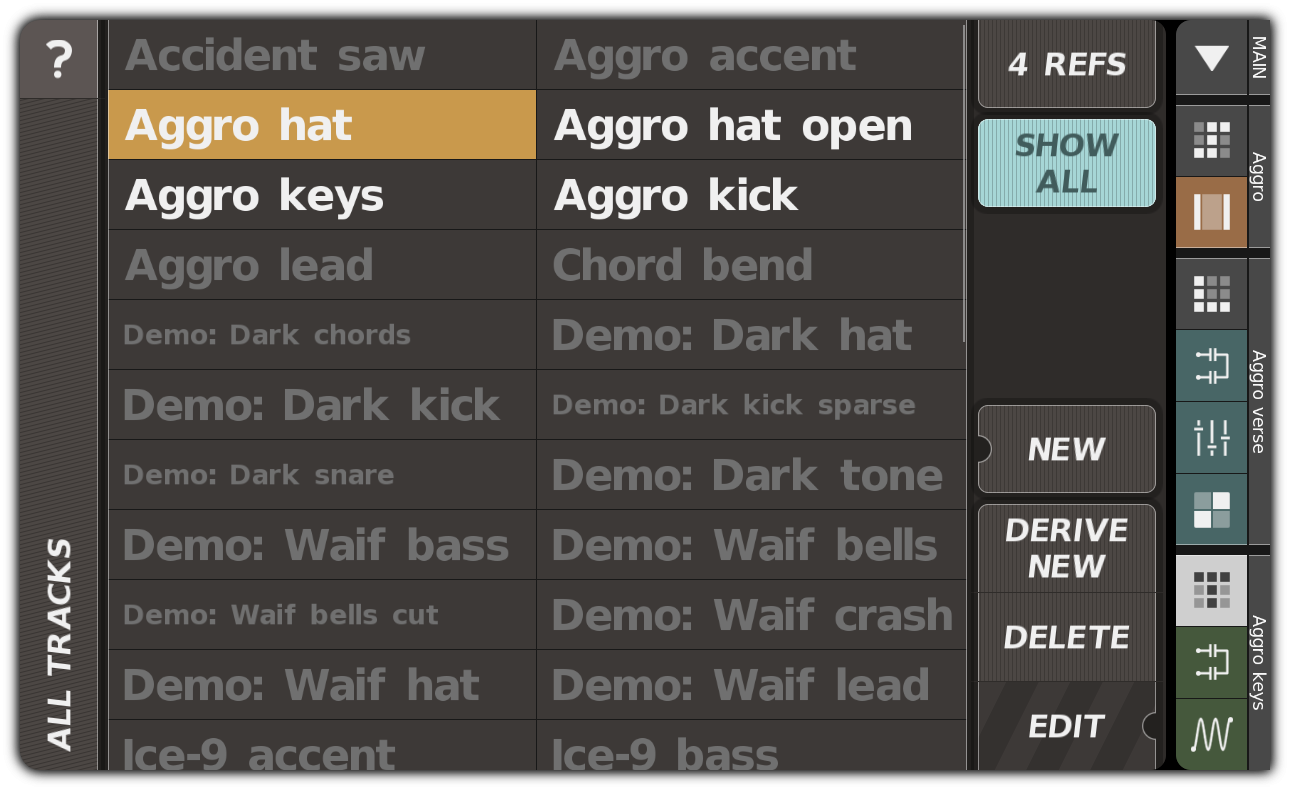Click the DERIVE NEW button
The width and height of the screenshot is (1290, 790).
point(1066,548)
